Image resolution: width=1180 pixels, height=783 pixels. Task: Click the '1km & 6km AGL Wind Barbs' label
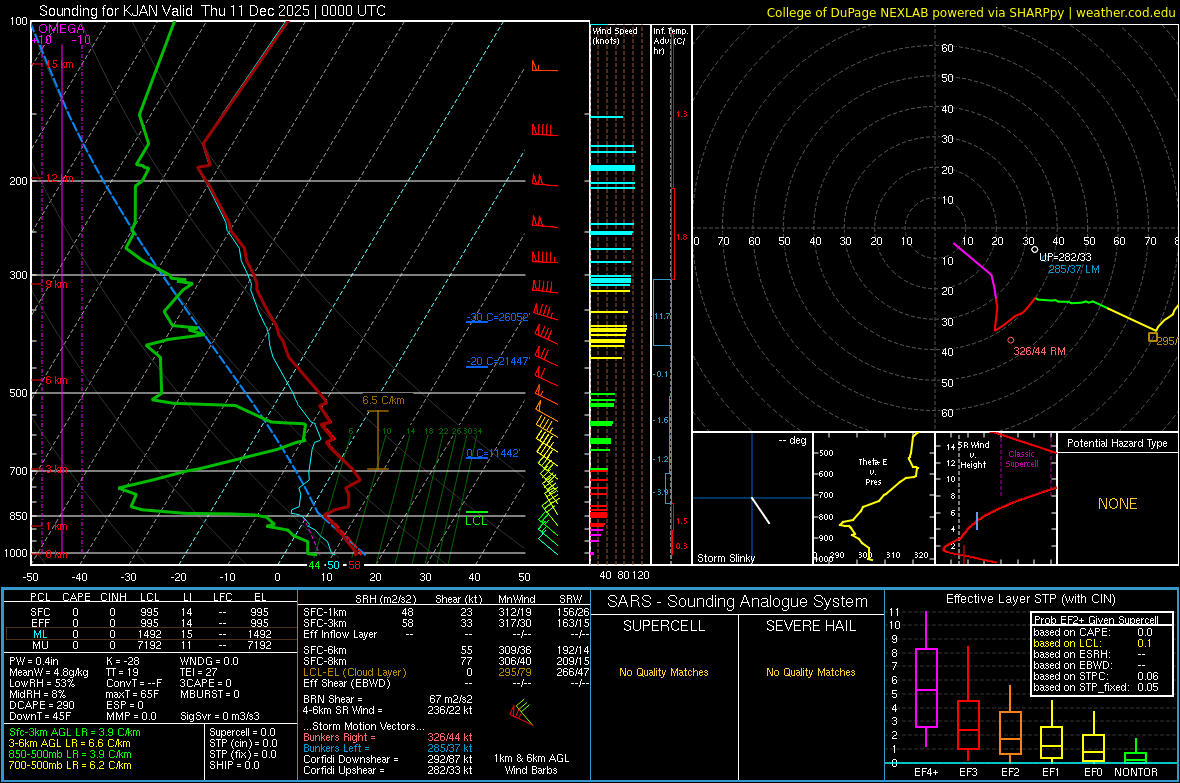531,764
